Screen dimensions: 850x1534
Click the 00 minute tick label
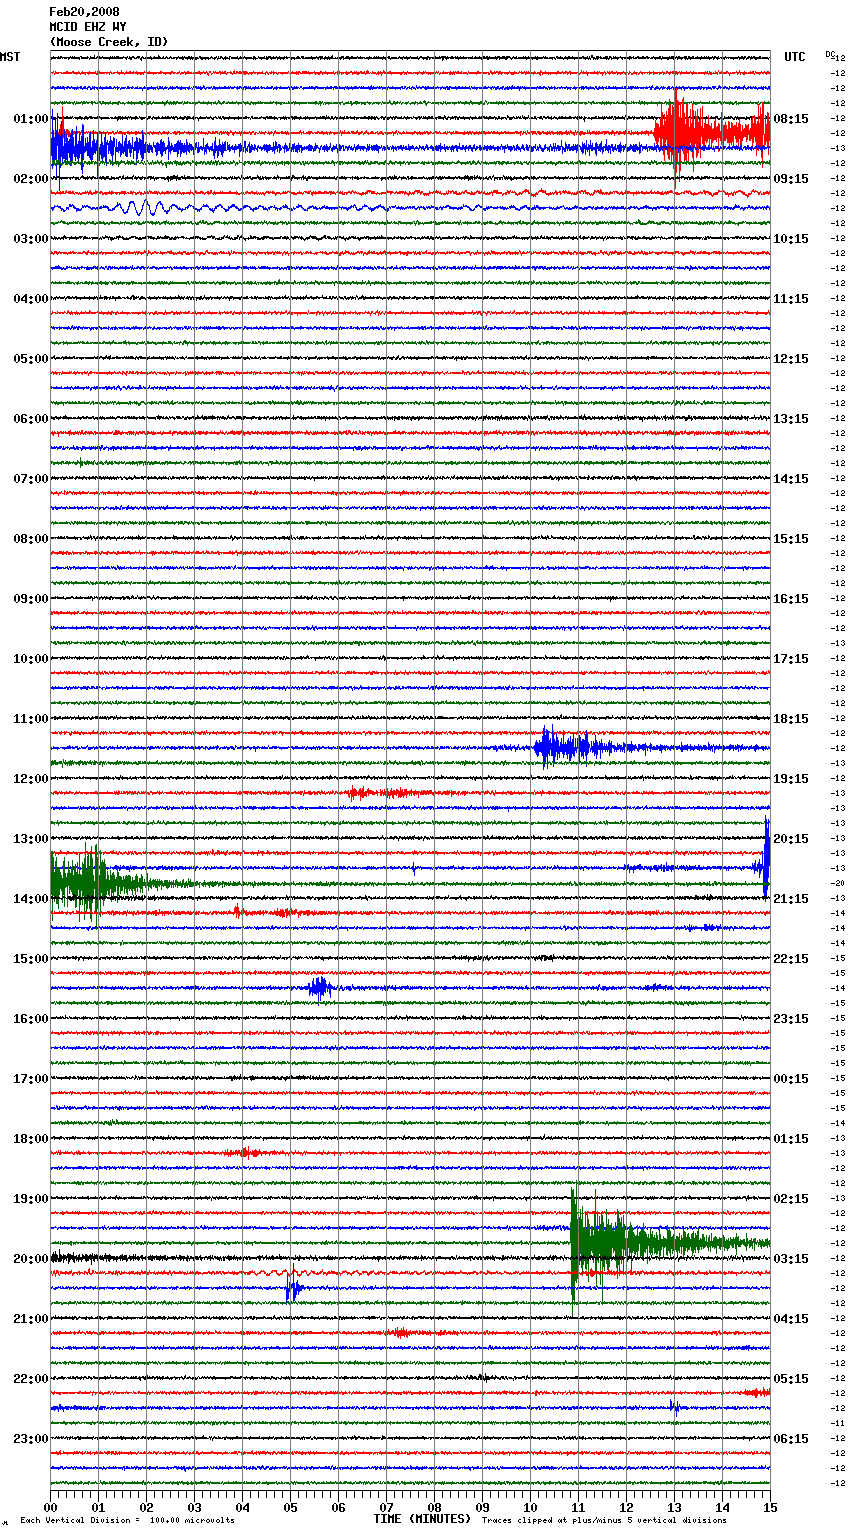coord(51,1506)
